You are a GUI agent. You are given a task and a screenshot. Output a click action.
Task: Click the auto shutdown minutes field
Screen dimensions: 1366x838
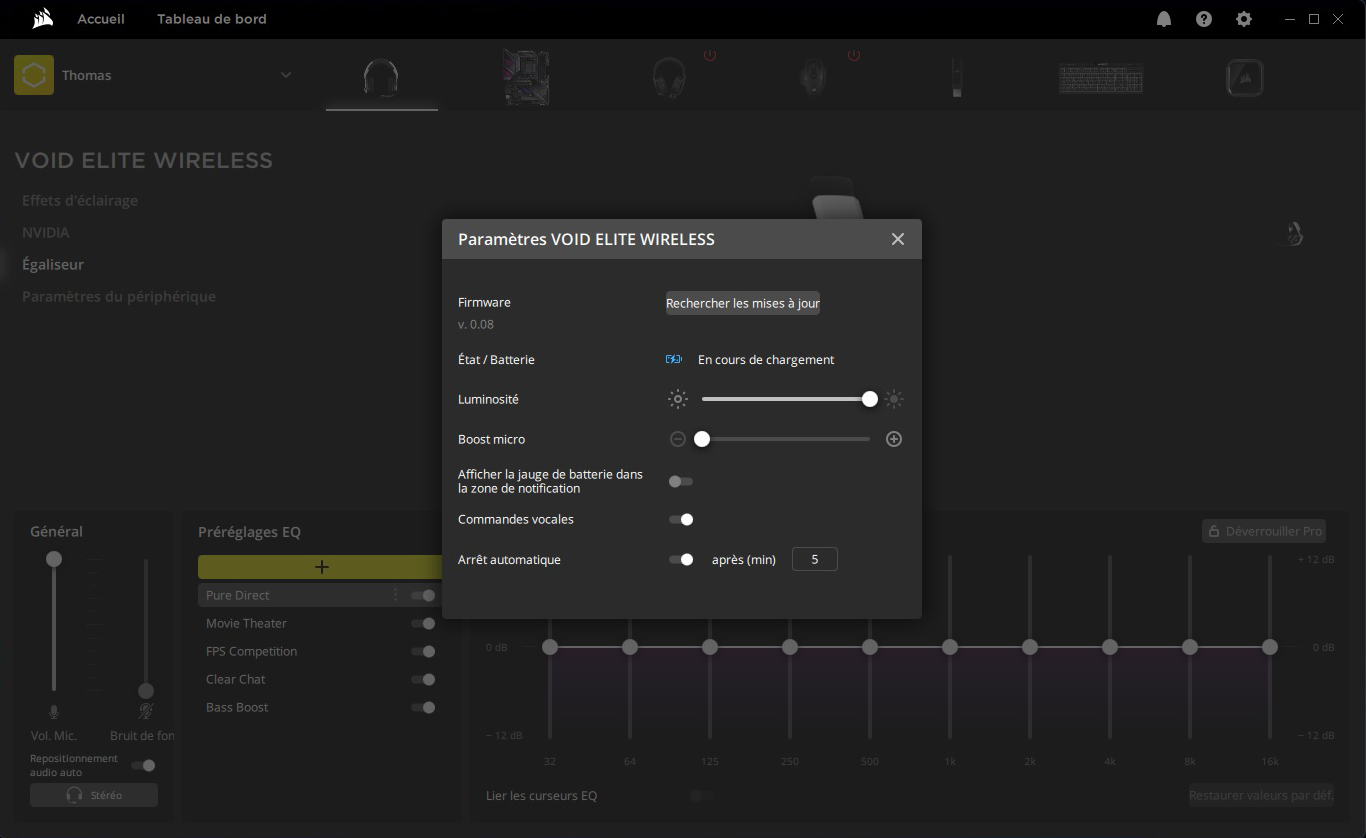(815, 559)
